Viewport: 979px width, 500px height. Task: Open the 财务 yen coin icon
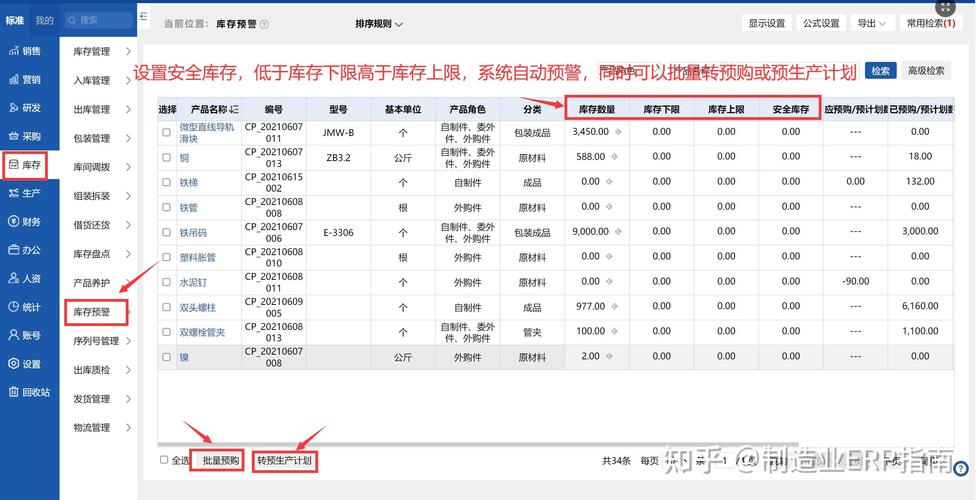click(x=13, y=222)
